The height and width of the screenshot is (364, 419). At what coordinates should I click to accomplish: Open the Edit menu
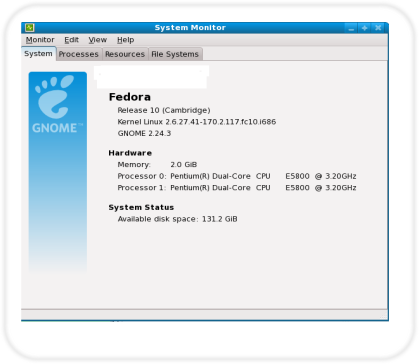pos(71,40)
